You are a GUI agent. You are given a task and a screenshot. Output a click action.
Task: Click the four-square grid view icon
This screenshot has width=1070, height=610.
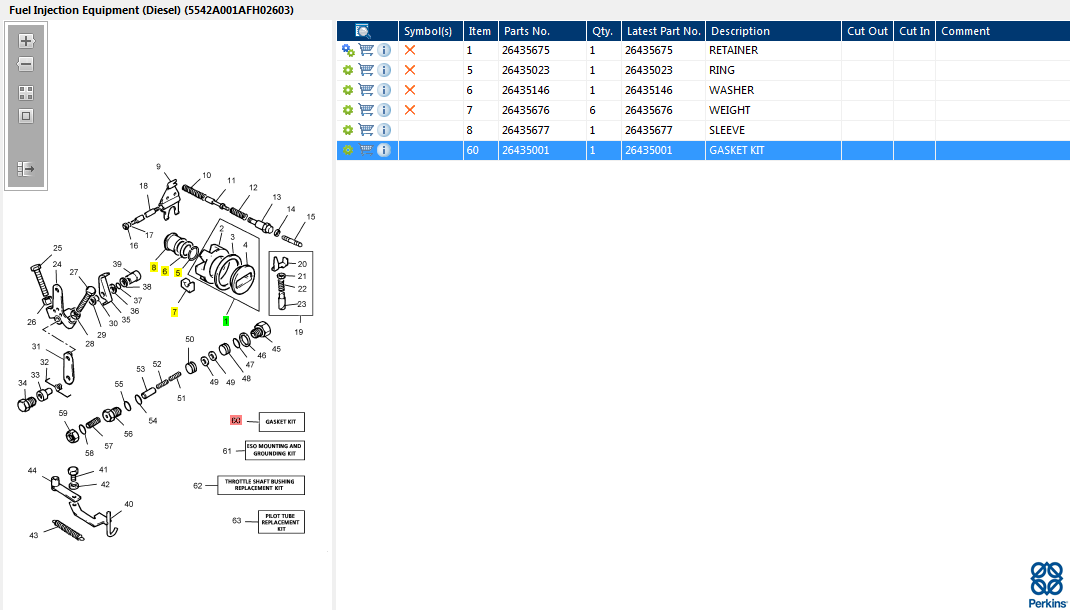coord(26,92)
